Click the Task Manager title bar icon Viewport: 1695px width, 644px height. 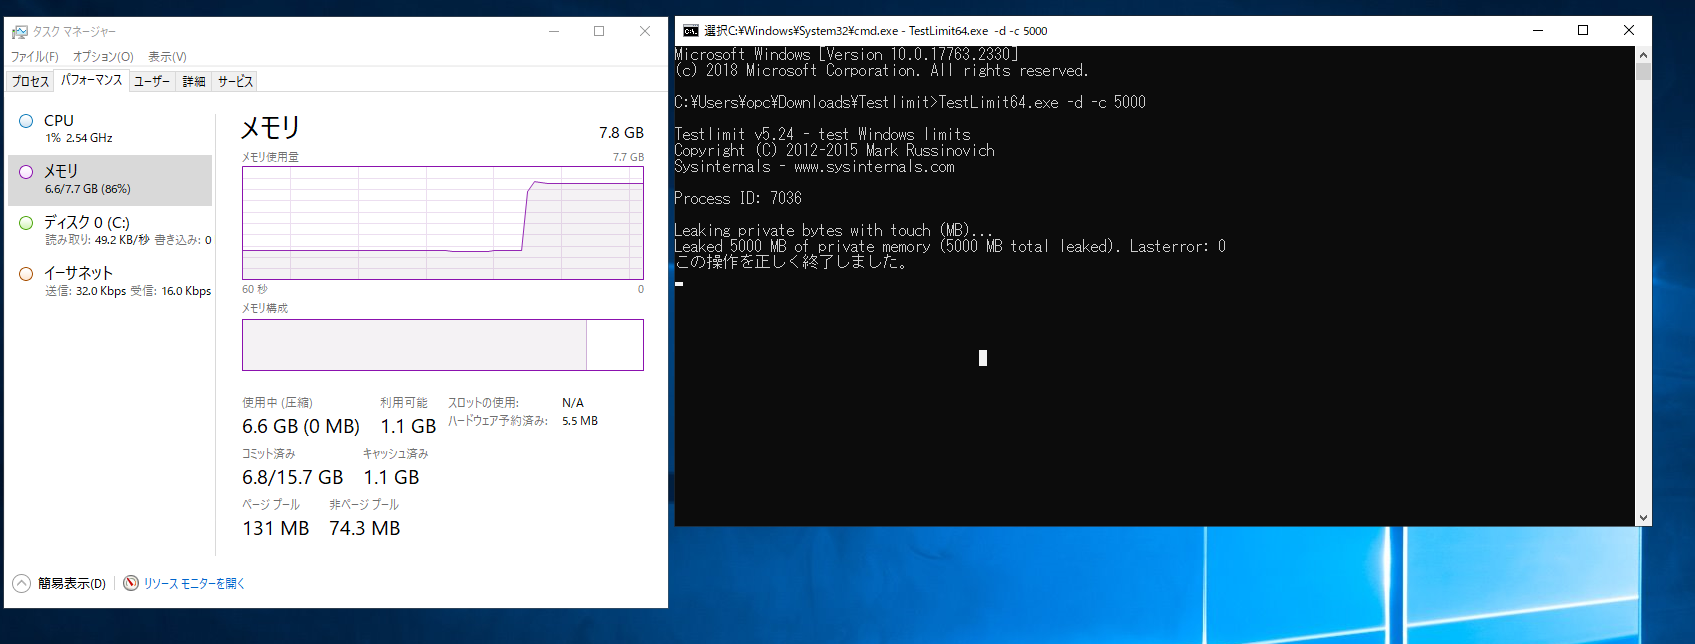pyautogui.click(x=19, y=32)
